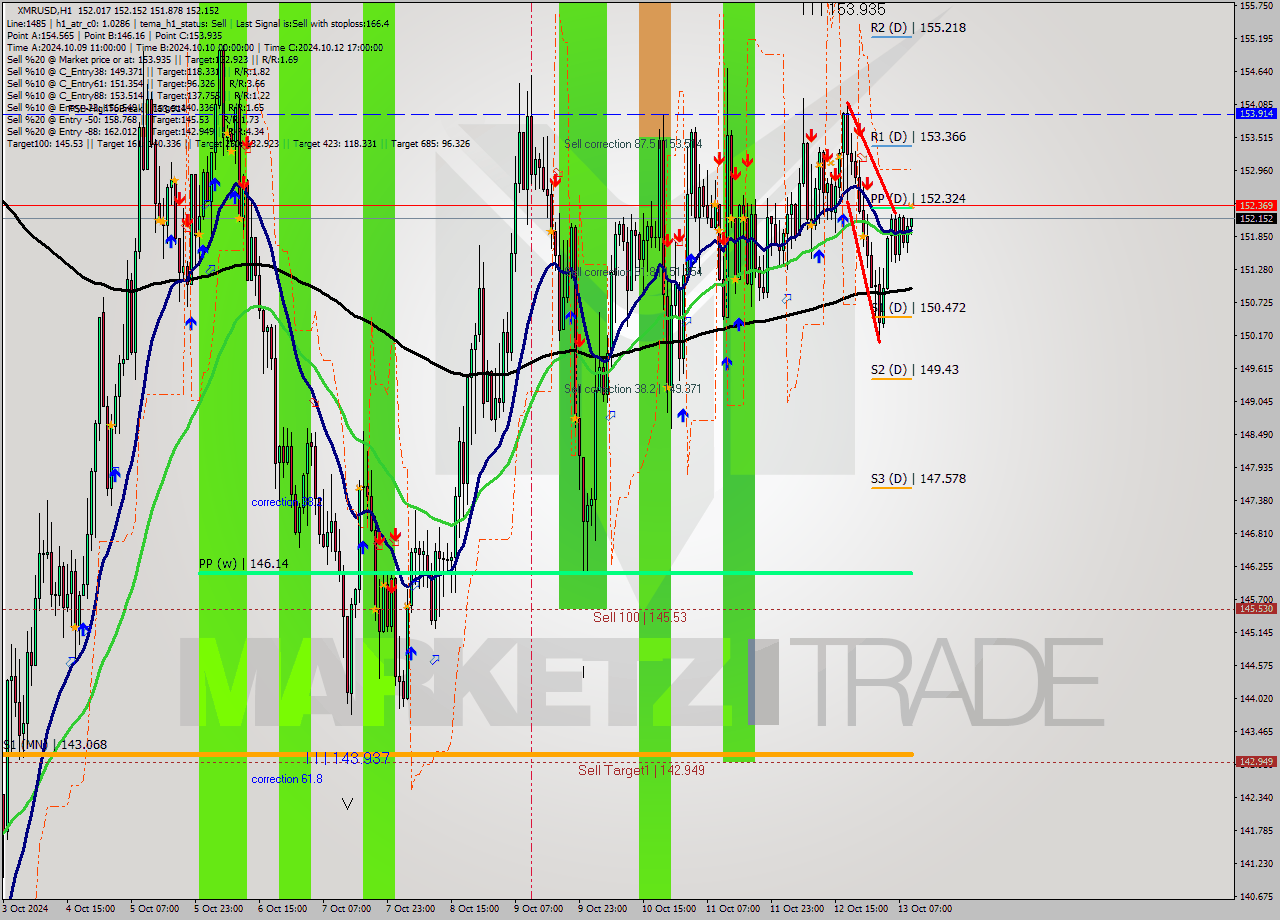Click the 'Time A:2024.10.09 11:00:00' line
This screenshot has height=920, width=1280.
(x=194, y=47)
